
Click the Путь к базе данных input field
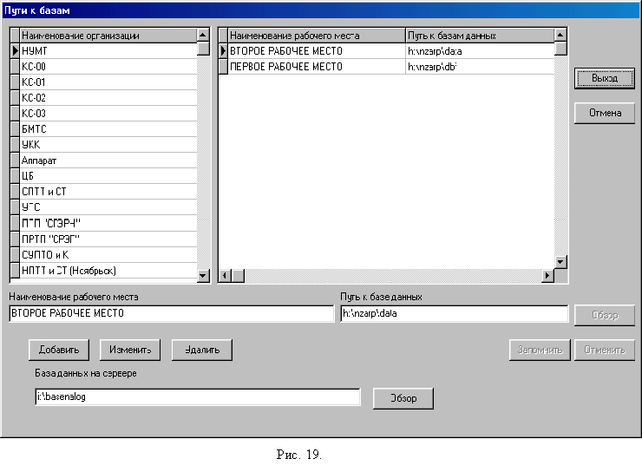point(454,314)
